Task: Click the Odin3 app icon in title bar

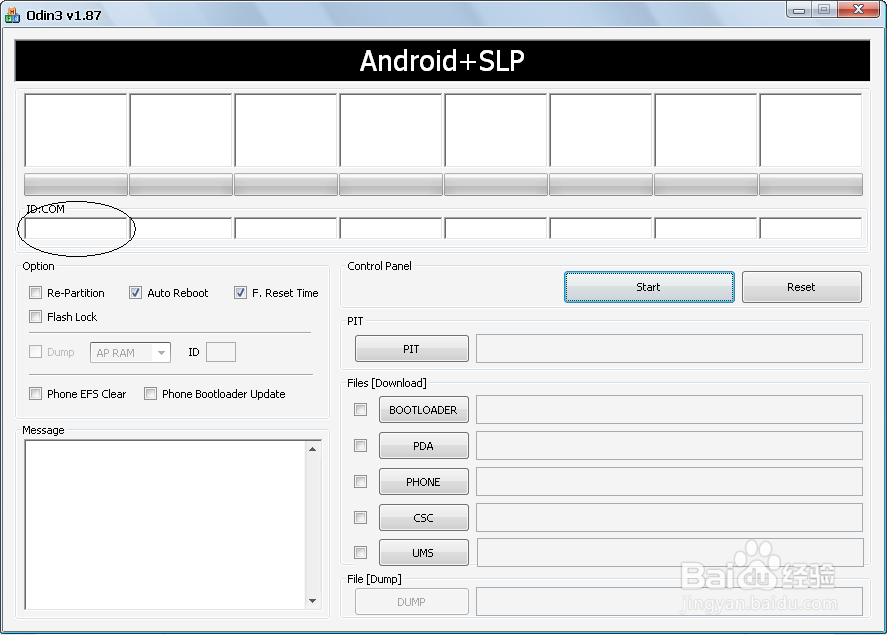Action: click(x=13, y=15)
